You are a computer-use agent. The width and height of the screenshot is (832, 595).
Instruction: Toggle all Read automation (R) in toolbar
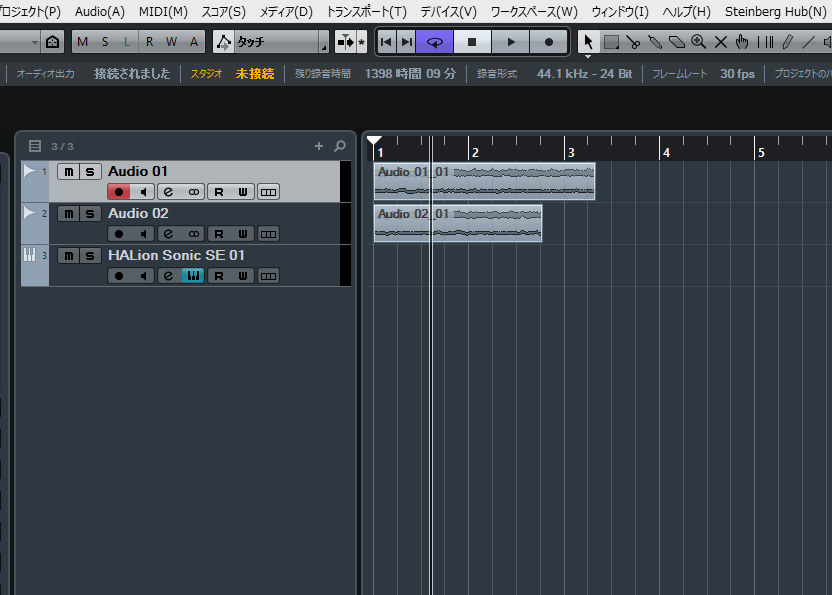tap(150, 42)
